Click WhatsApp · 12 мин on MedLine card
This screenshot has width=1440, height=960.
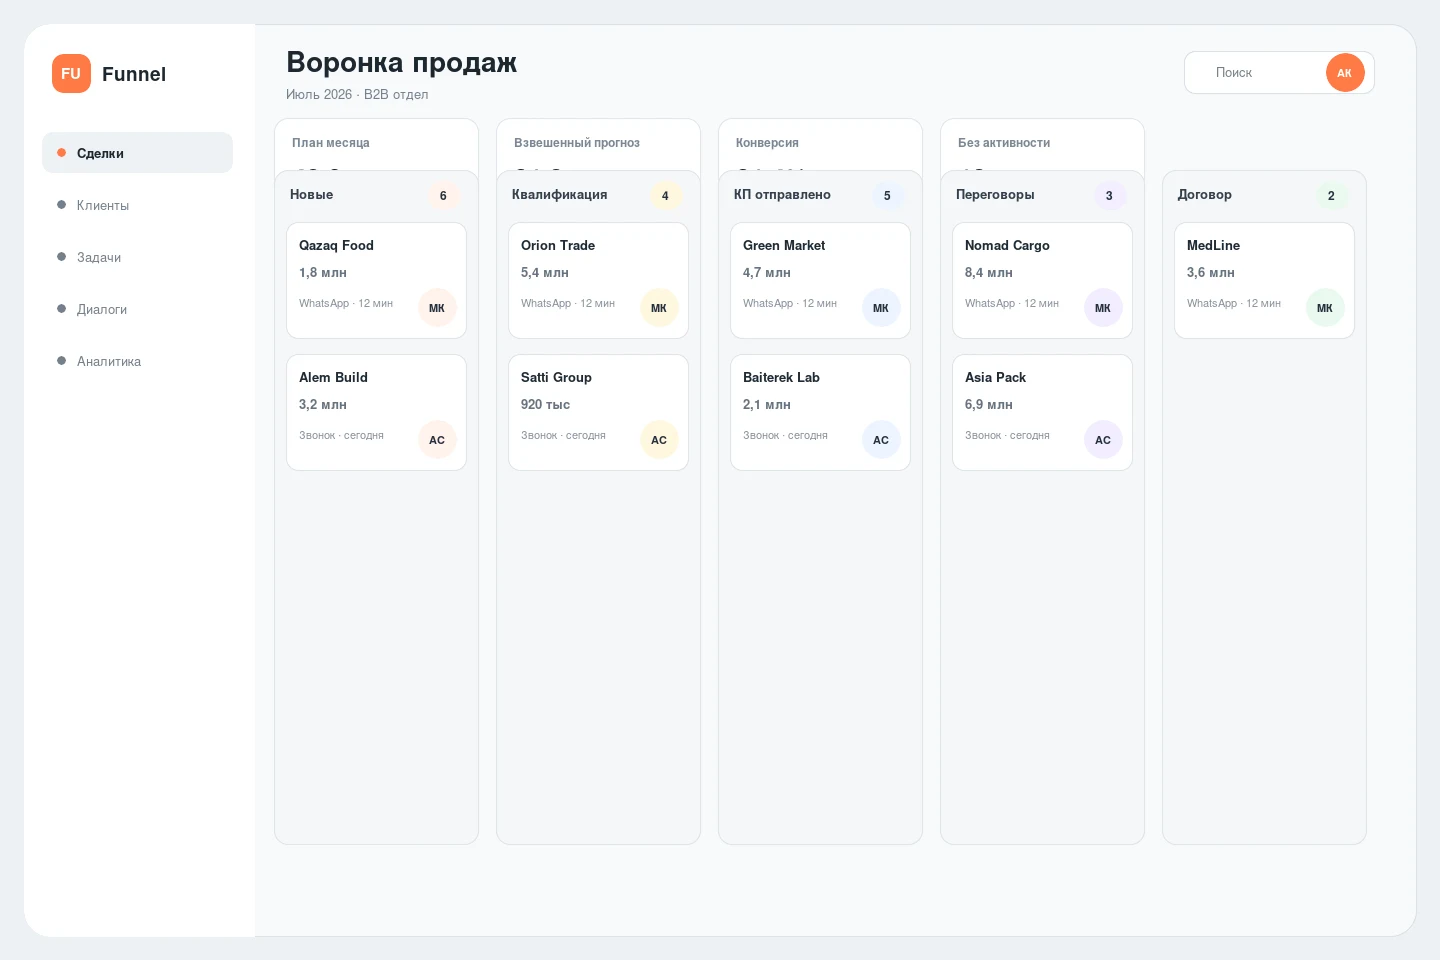pyautogui.click(x=1233, y=303)
